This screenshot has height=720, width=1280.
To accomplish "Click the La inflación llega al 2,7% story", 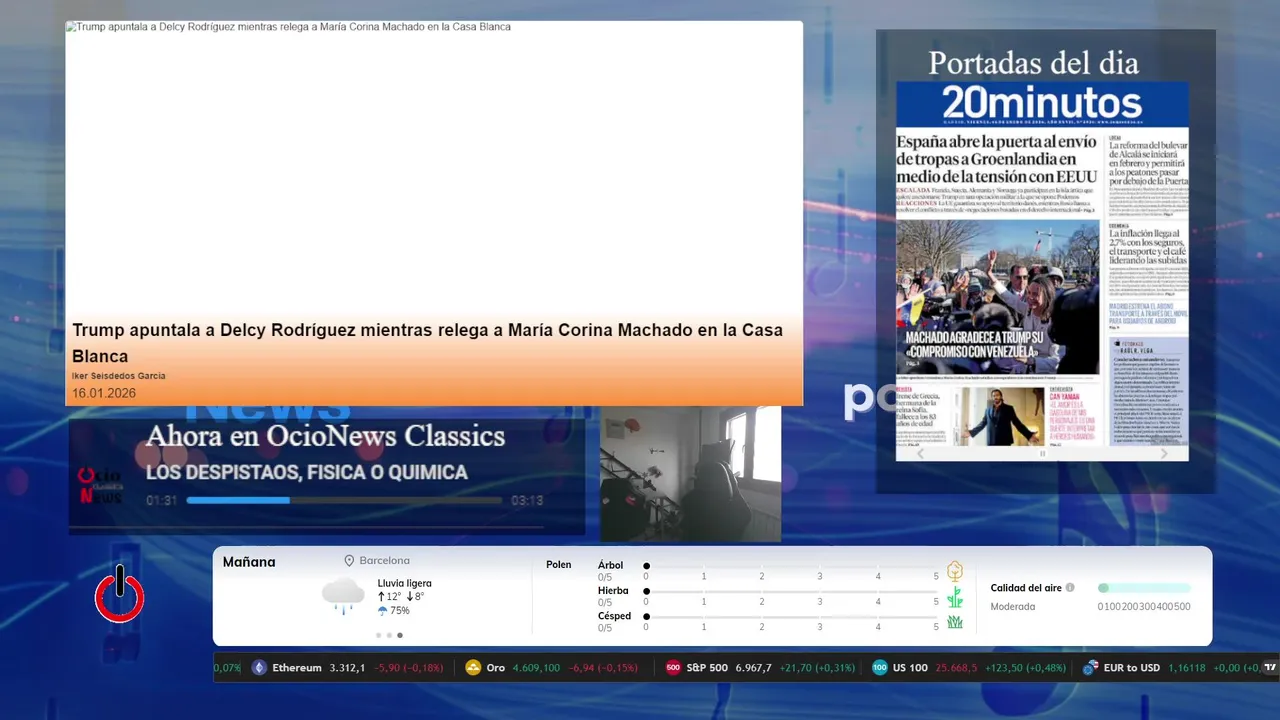I will click(1148, 246).
